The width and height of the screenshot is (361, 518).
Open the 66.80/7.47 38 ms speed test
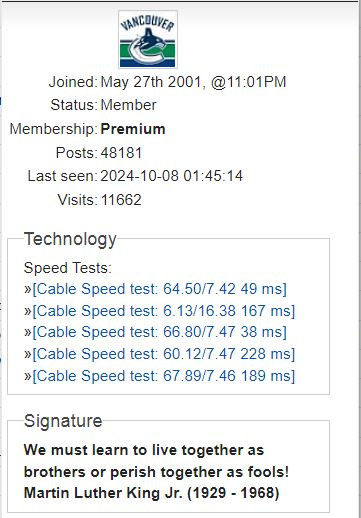(x=159, y=332)
